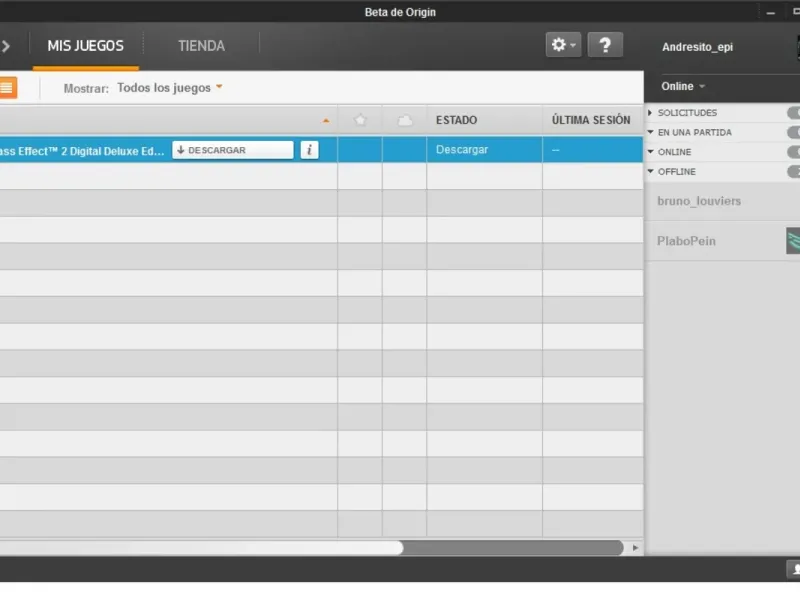Open the TIENDA tab

202,46
